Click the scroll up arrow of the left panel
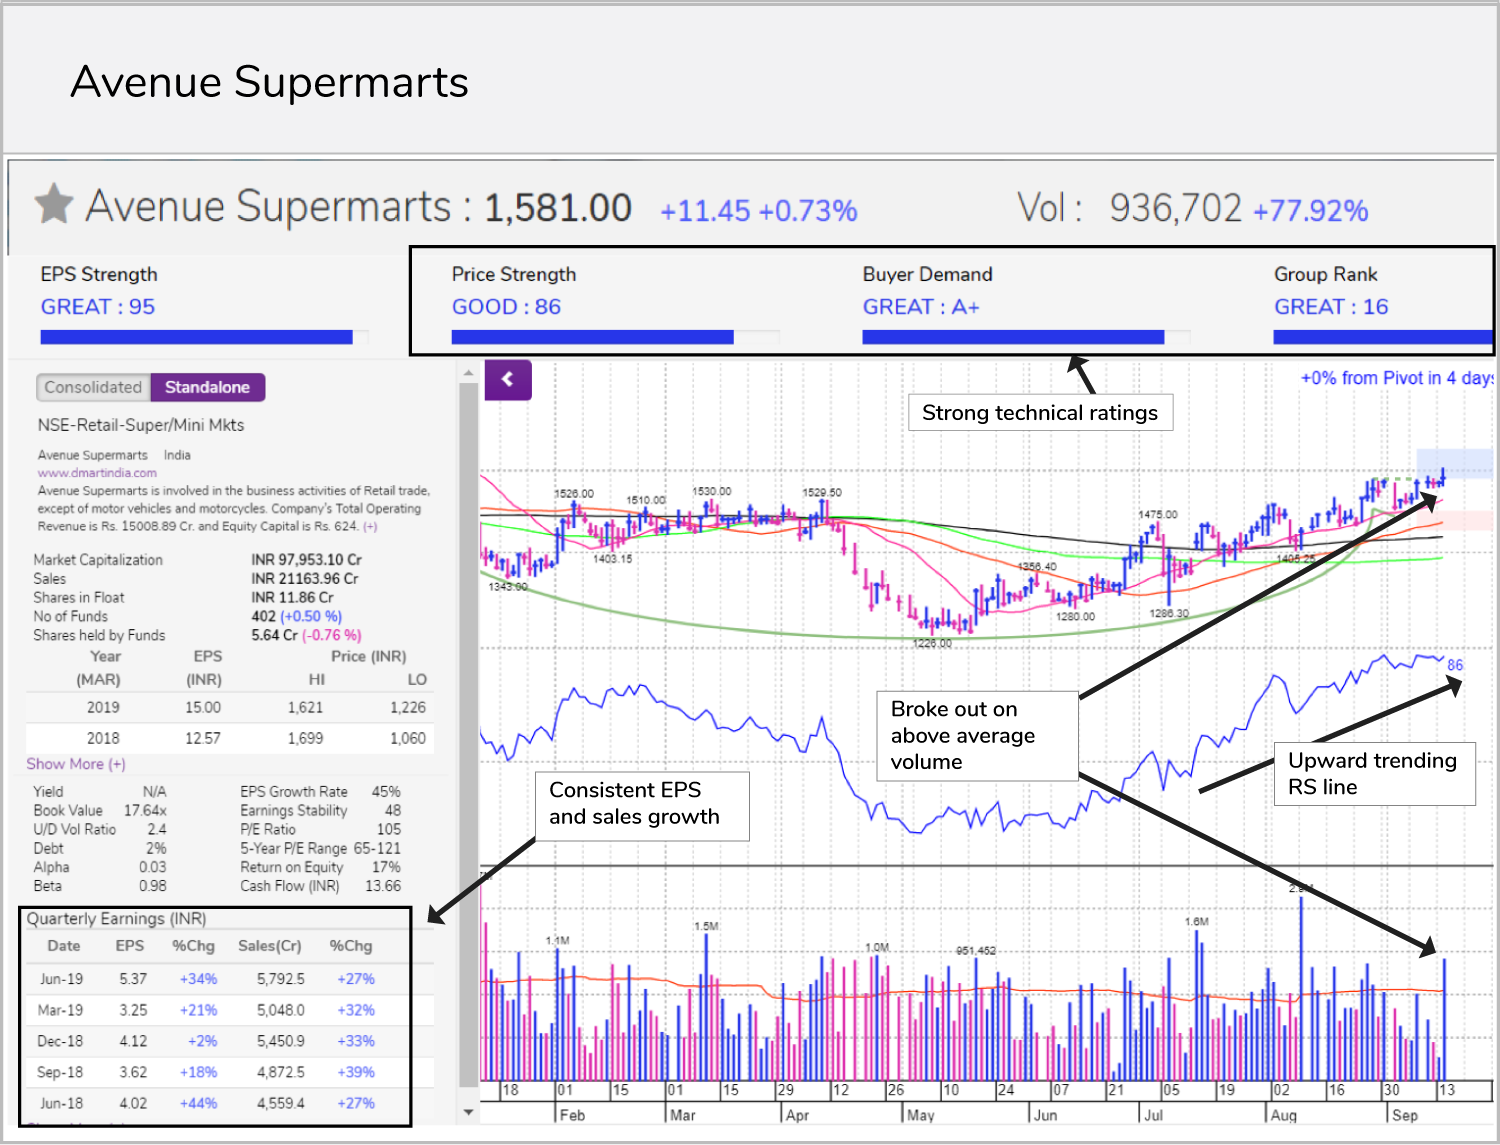This screenshot has width=1500, height=1145. [x=468, y=373]
